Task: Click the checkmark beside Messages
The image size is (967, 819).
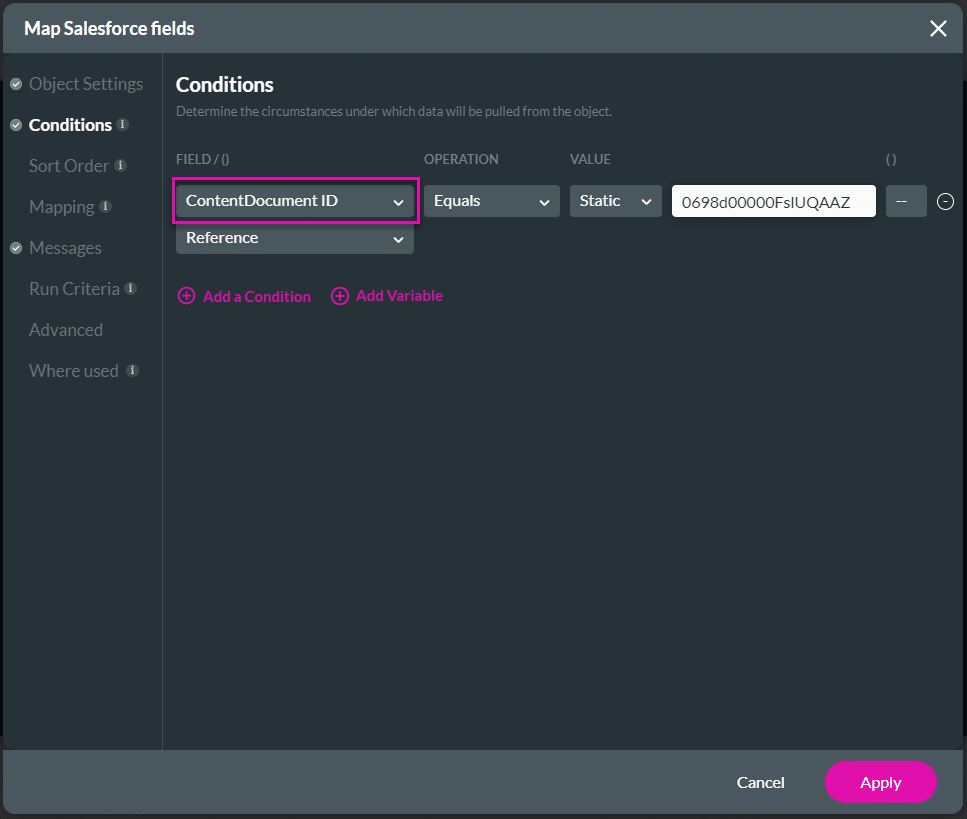Action: click(x=15, y=248)
